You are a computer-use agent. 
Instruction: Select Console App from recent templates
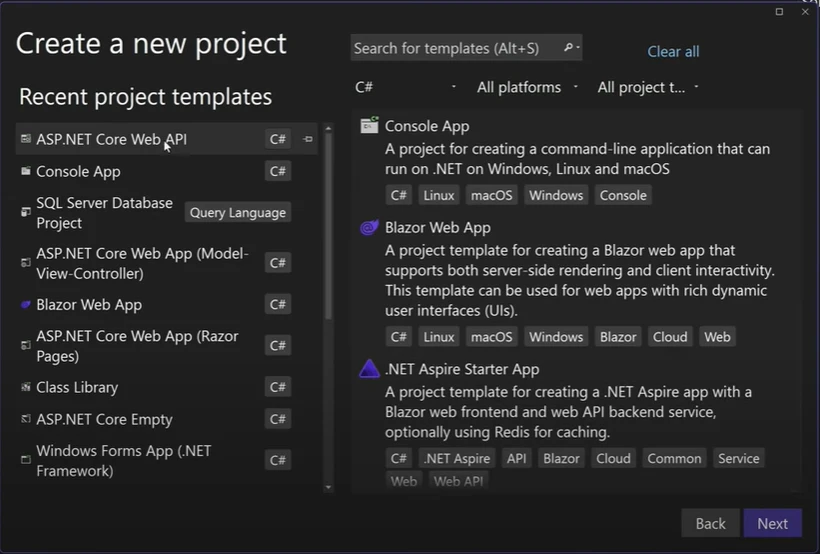[166, 171]
